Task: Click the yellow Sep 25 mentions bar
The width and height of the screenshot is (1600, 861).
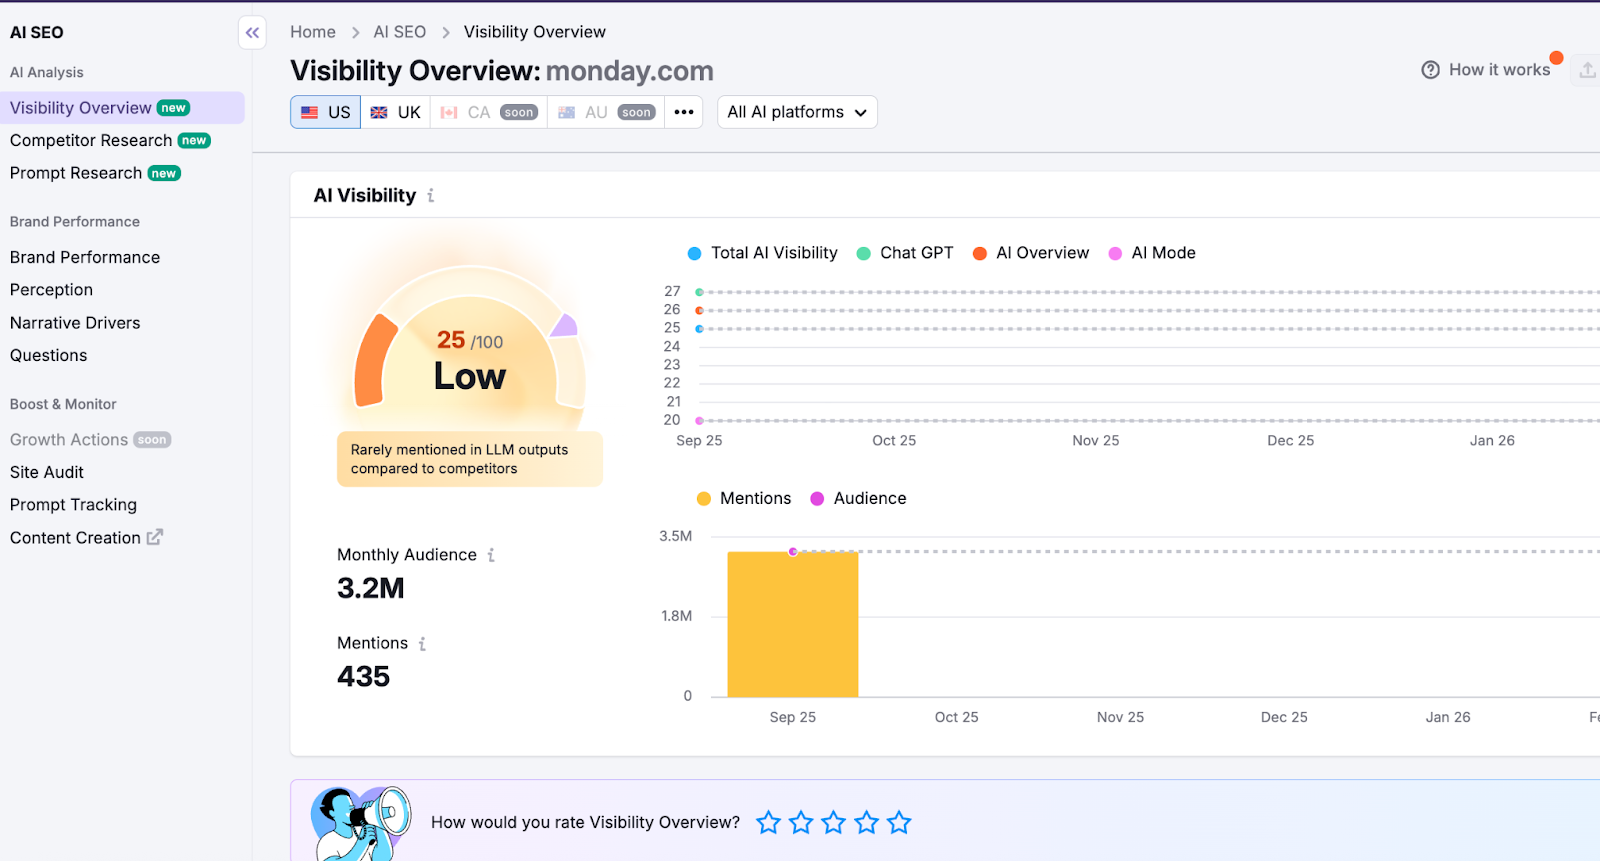Action: coord(792,625)
